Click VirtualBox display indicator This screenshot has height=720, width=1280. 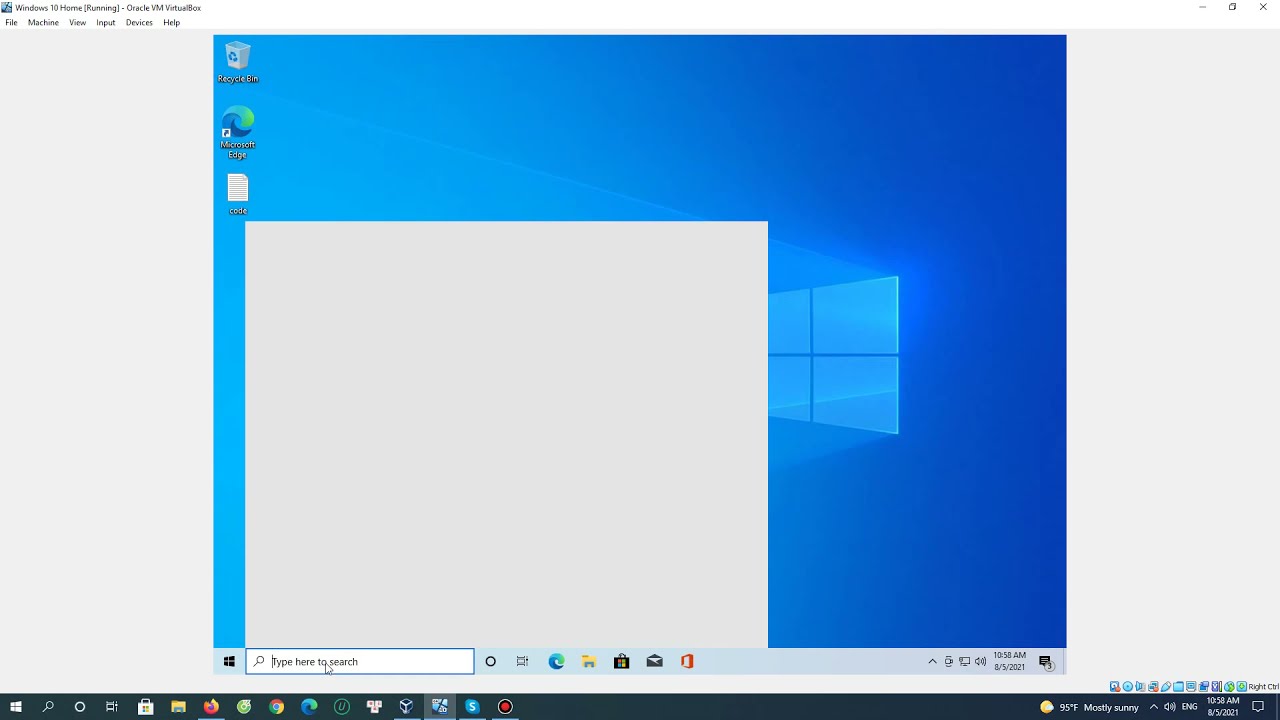click(x=1191, y=686)
